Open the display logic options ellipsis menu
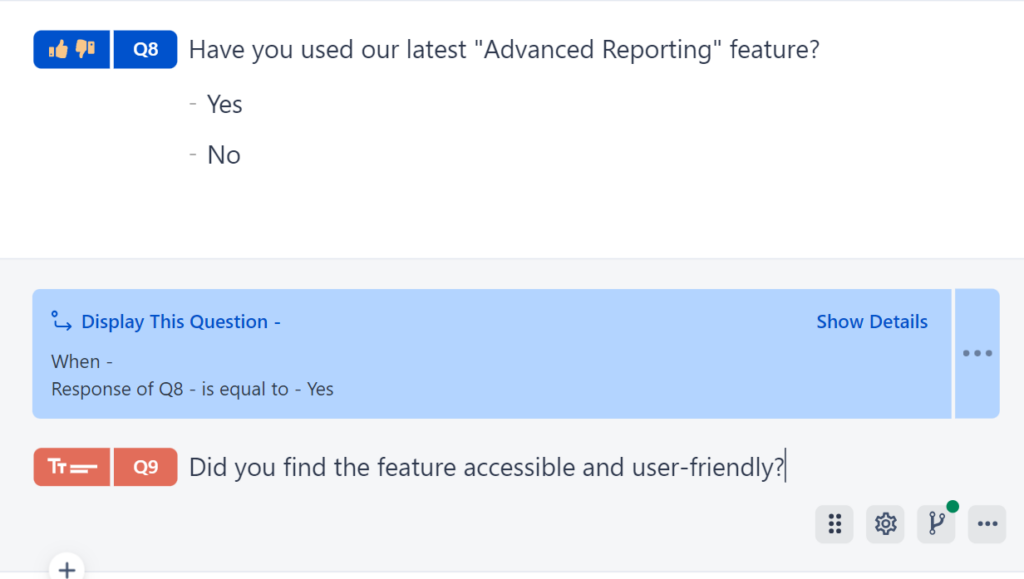Image resolution: width=1024 pixels, height=579 pixels. click(x=976, y=353)
